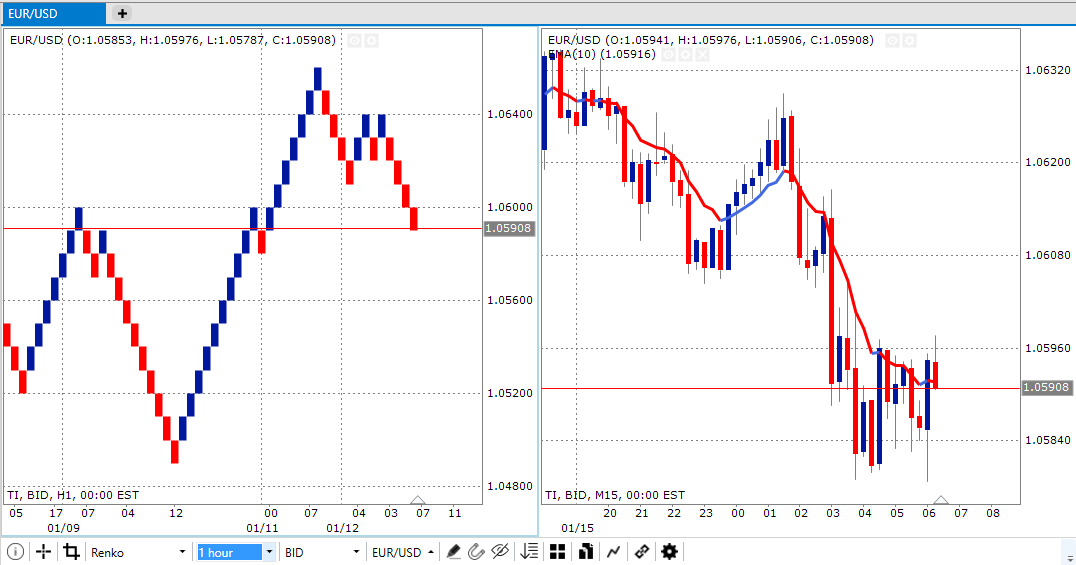The width and height of the screenshot is (1076, 565).
Task: Click the 1.06400 price axis value
Action: [x=509, y=114]
